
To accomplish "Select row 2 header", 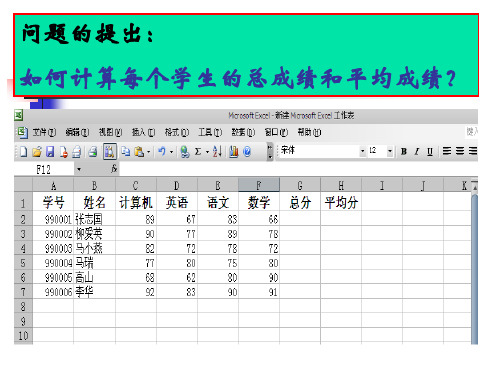I will pyautogui.click(x=23, y=219).
